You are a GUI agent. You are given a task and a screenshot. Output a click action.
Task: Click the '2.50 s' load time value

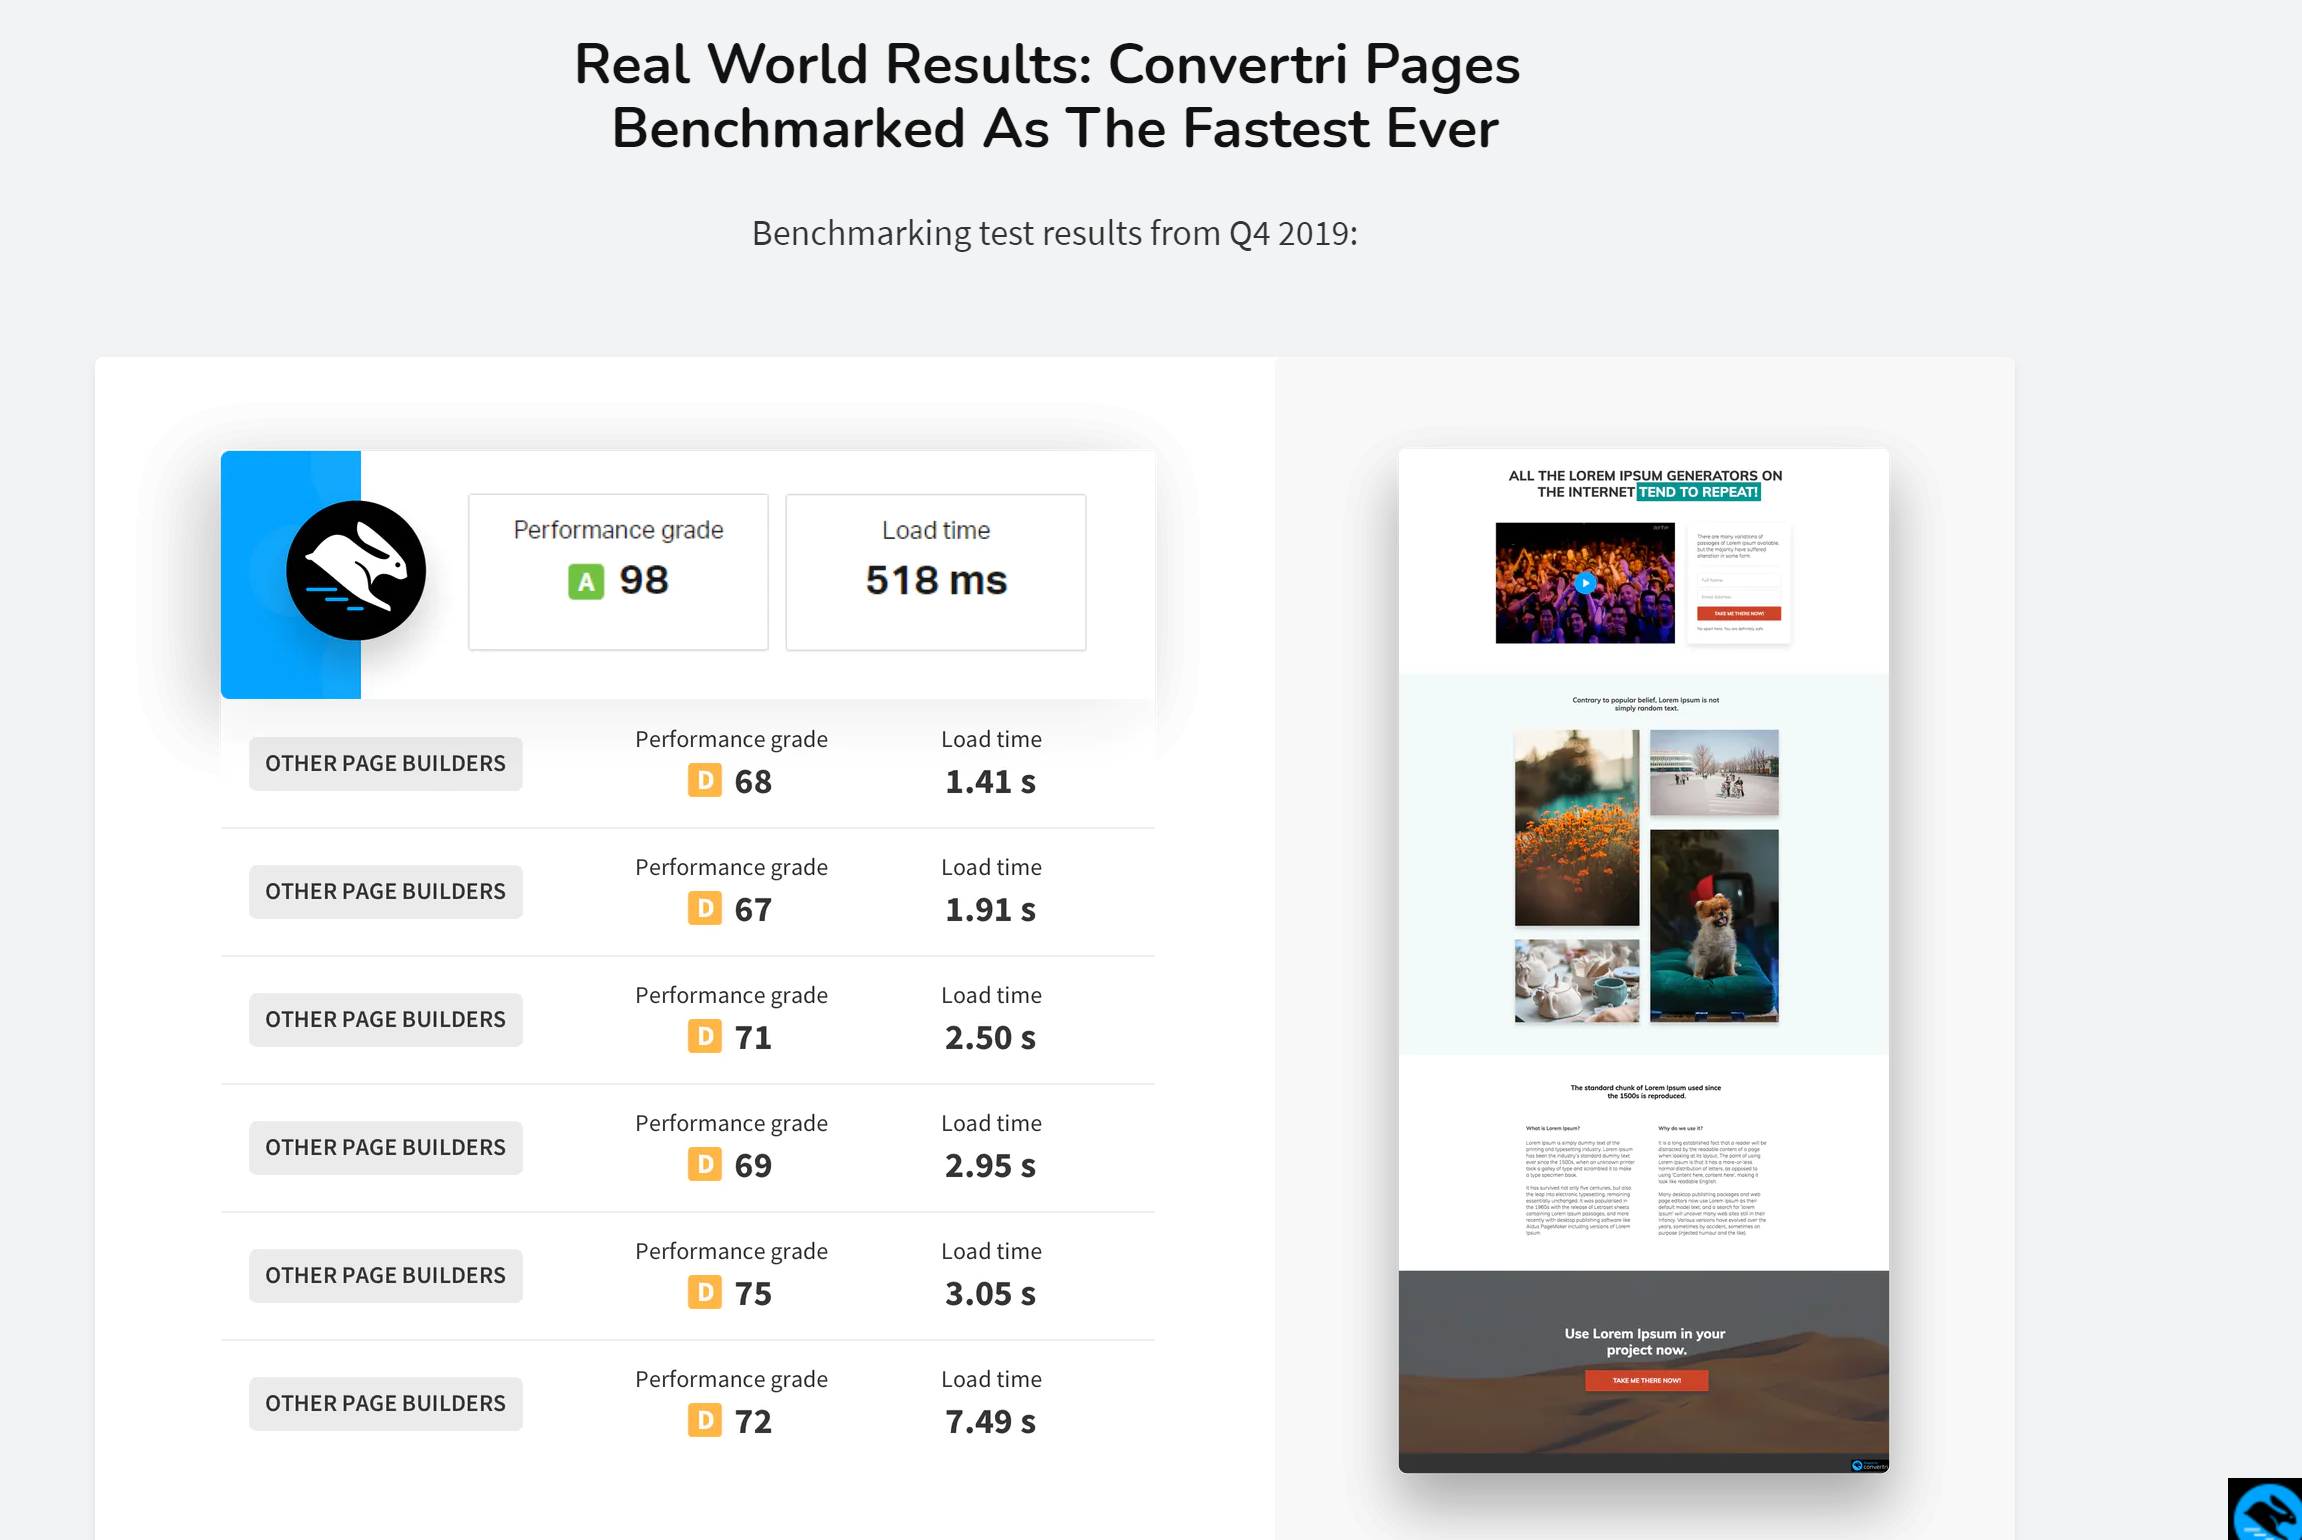(x=990, y=1037)
